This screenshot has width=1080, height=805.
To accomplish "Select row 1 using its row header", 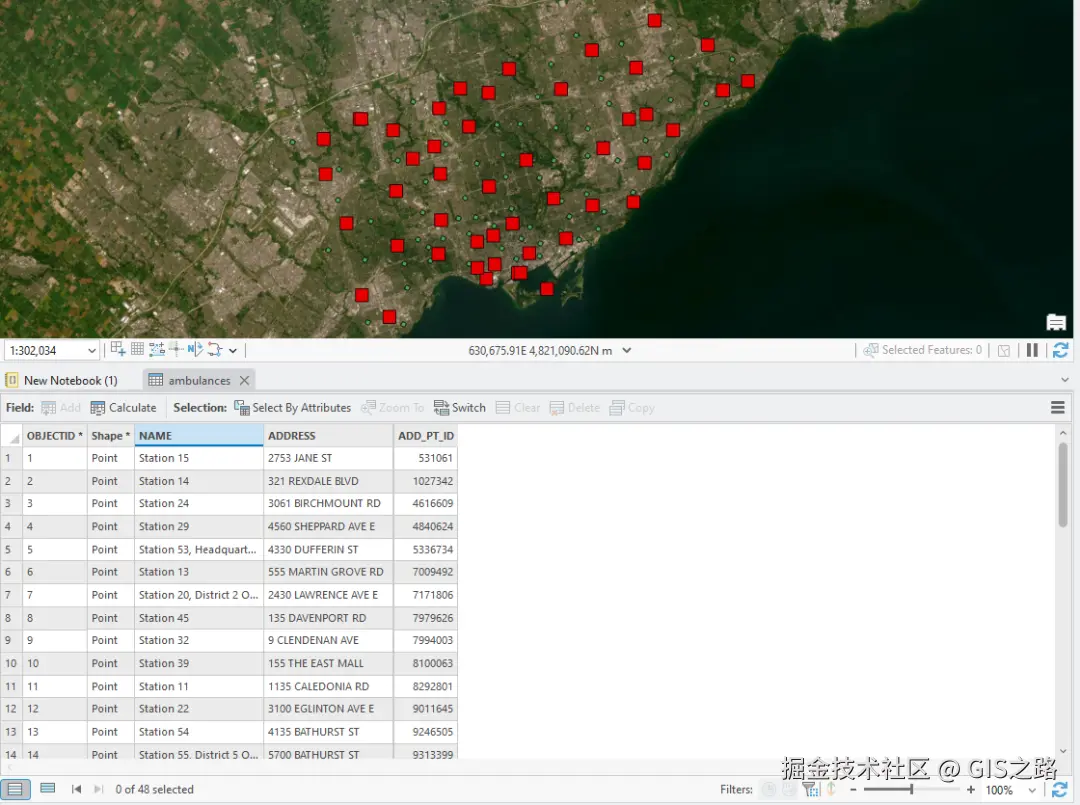I will click(12, 458).
